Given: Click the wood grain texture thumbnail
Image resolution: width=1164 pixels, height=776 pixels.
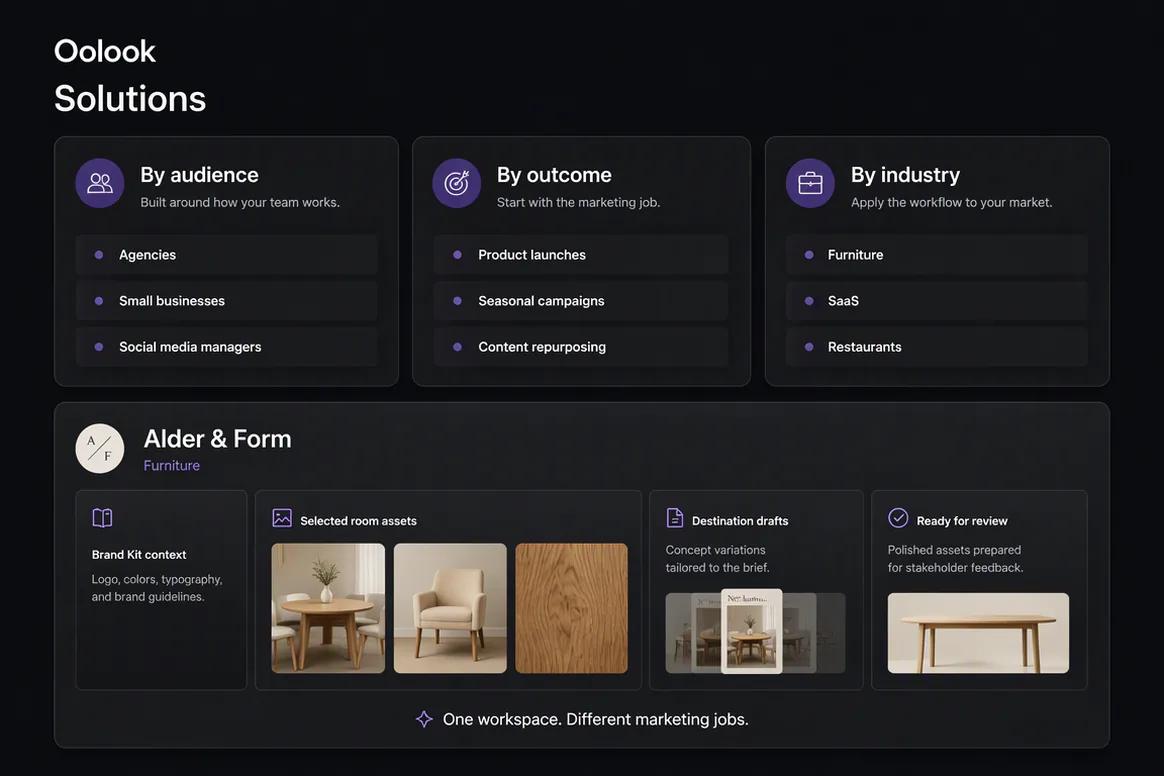Looking at the screenshot, I should pyautogui.click(x=572, y=608).
